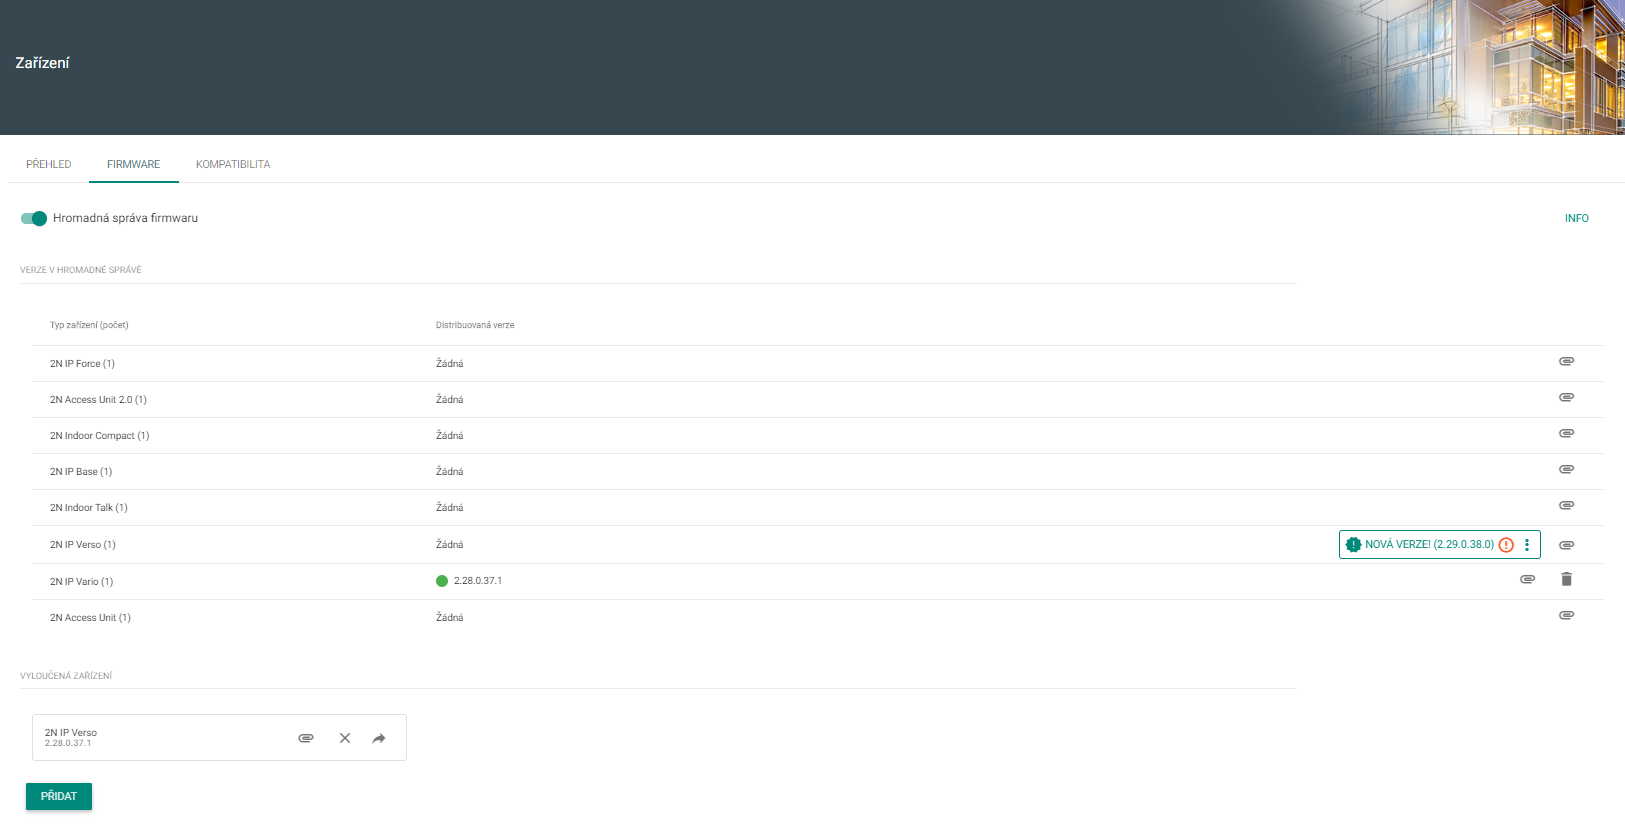Click NOVÁ VERZE! (2.29.0.38.0) label

click(1429, 545)
